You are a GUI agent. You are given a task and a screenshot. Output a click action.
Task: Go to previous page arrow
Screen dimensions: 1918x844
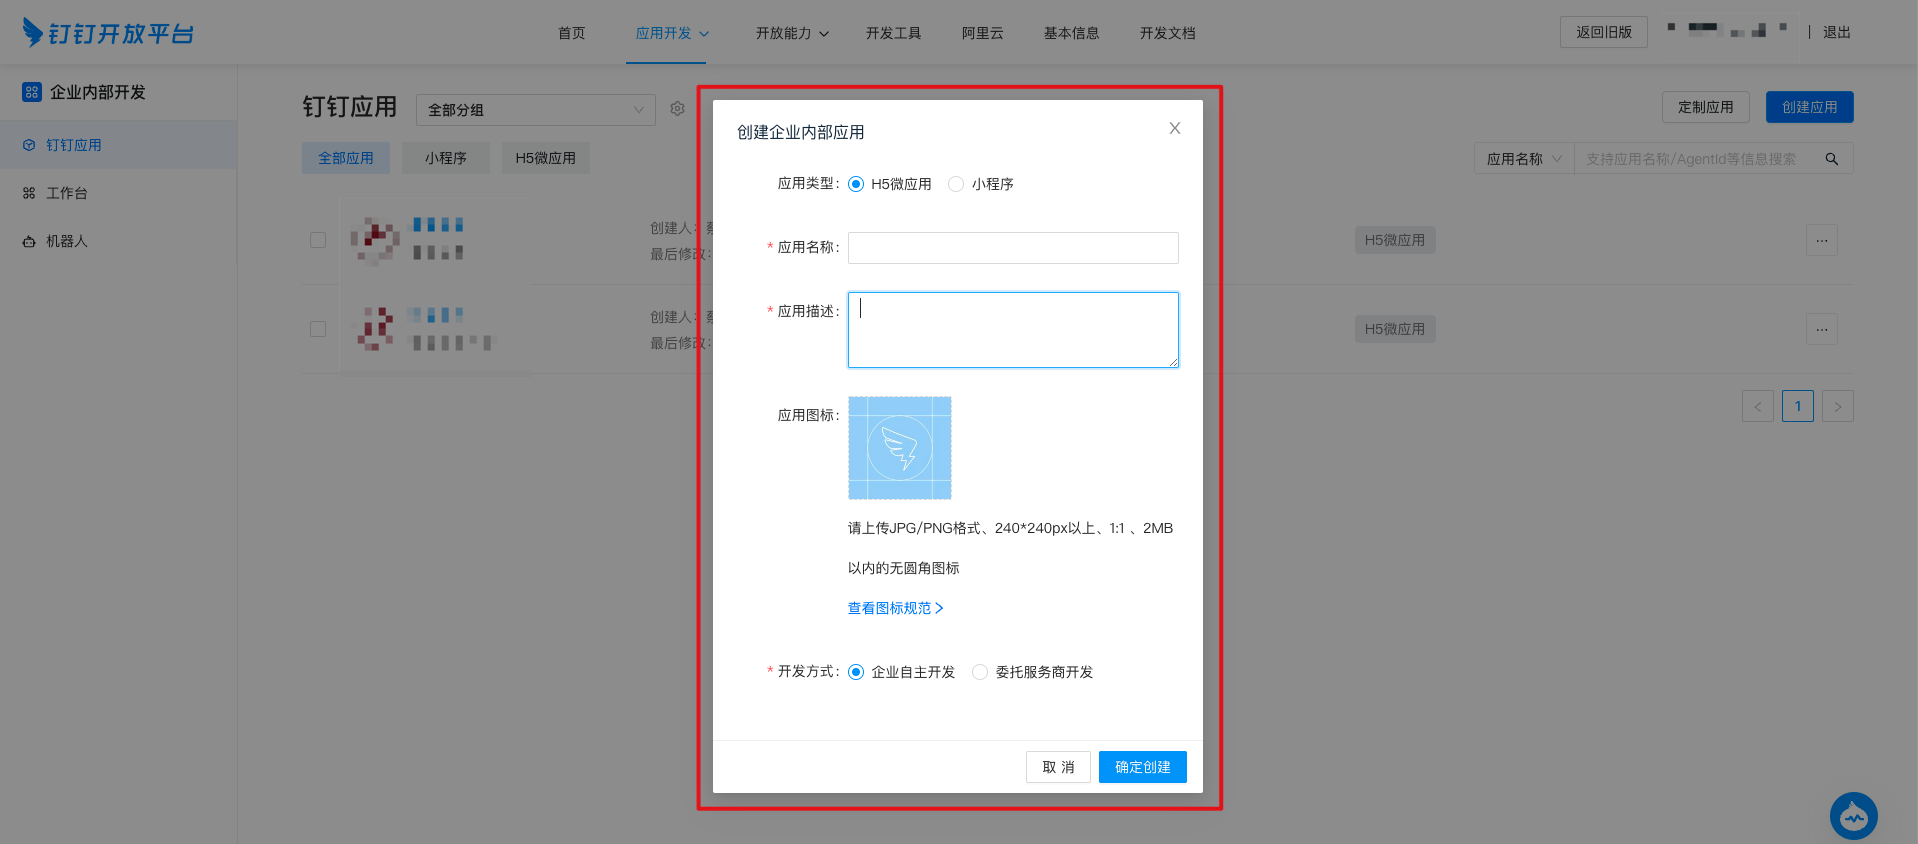[x=1758, y=406]
